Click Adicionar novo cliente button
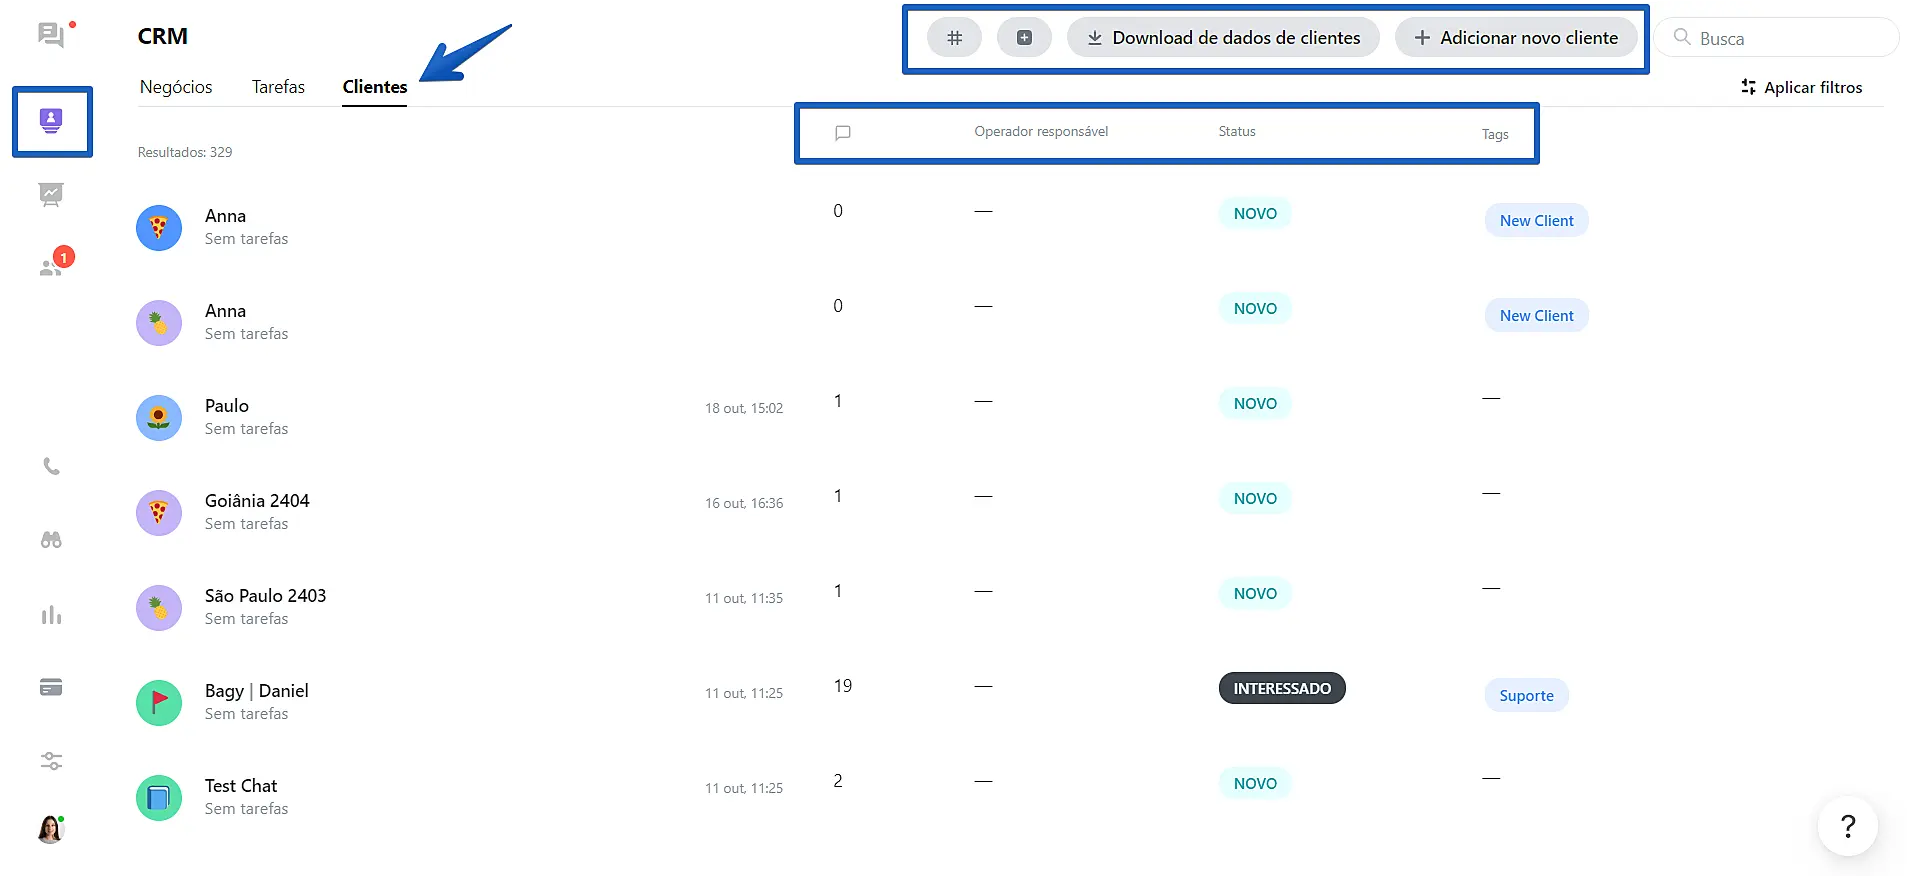This screenshot has width=1907, height=876. 1516,38
